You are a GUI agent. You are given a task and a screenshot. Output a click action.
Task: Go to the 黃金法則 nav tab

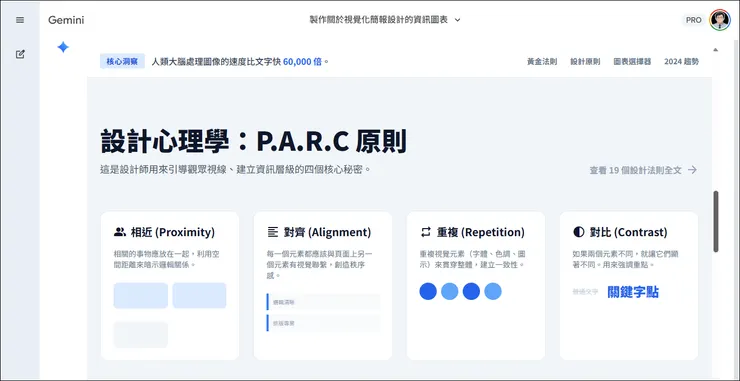[542, 62]
